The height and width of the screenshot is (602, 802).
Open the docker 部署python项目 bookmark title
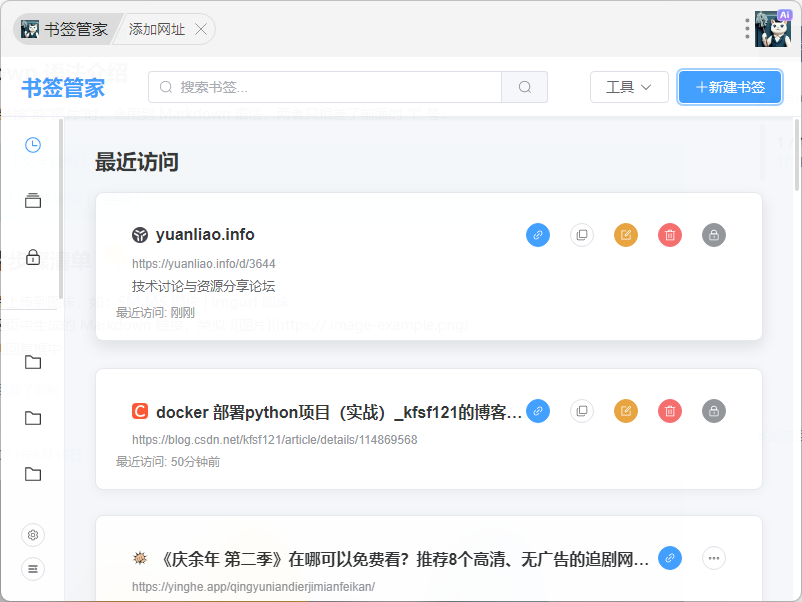click(x=339, y=412)
